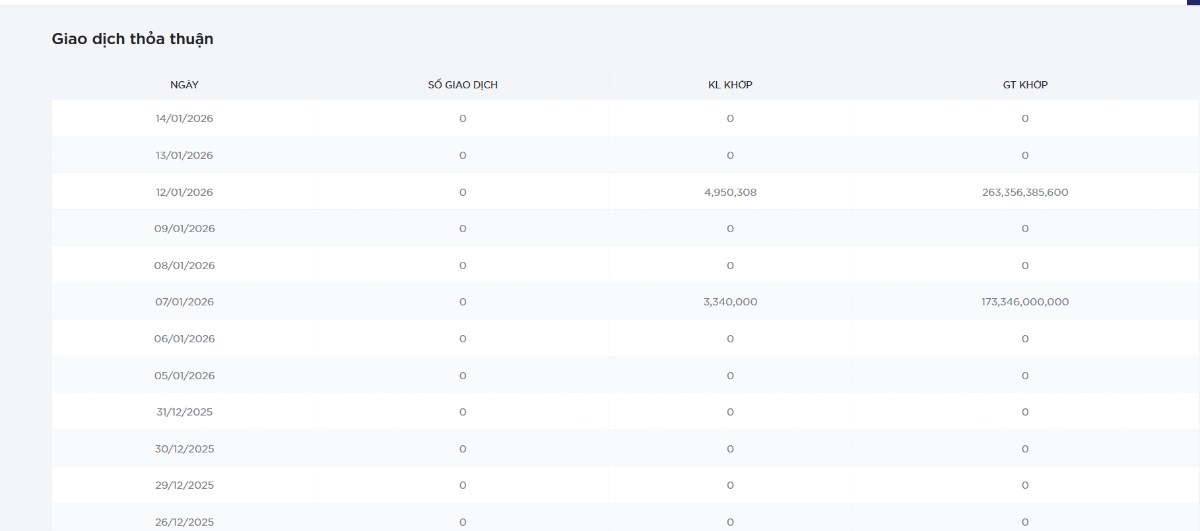Click the 3,340,000 matched volume value
Image resolution: width=1200 pixels, height=531 pixels.
click(730, 302)
